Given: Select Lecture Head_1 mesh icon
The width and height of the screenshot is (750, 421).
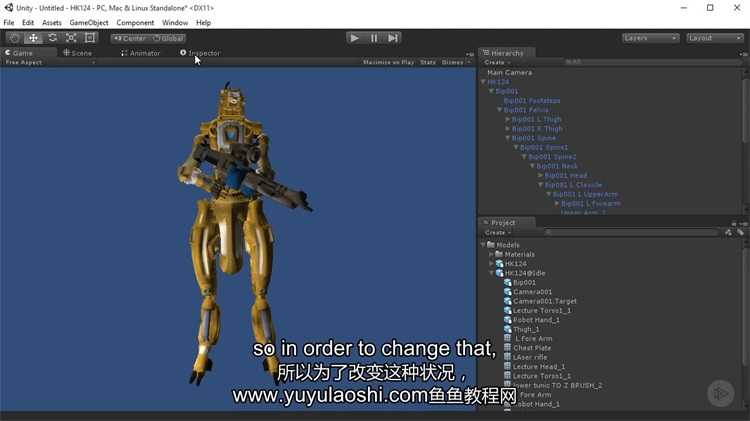Looking at the screenshot, I should click(x=507, y=366).
